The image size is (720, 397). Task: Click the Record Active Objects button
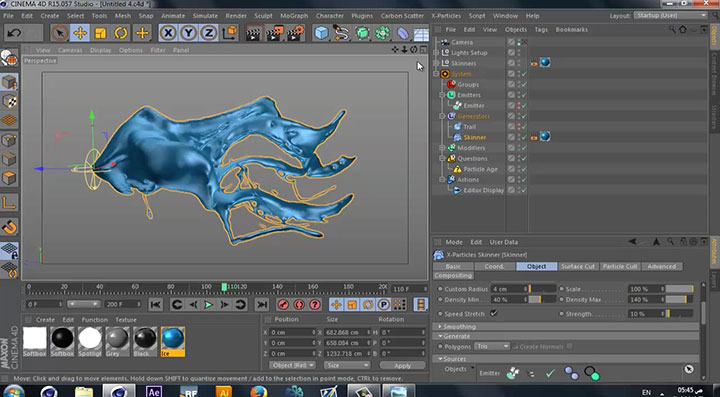point(283,304)
